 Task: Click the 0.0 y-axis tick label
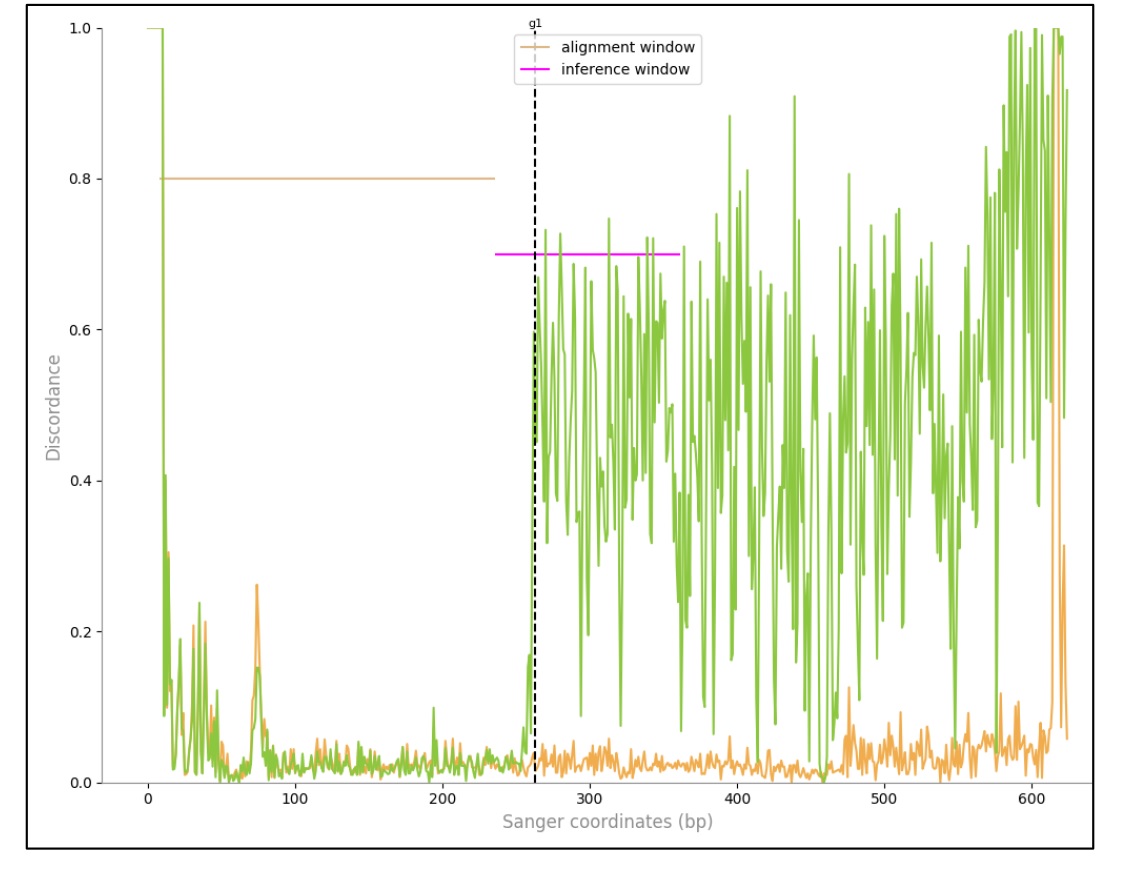click(x=81, y=783)
